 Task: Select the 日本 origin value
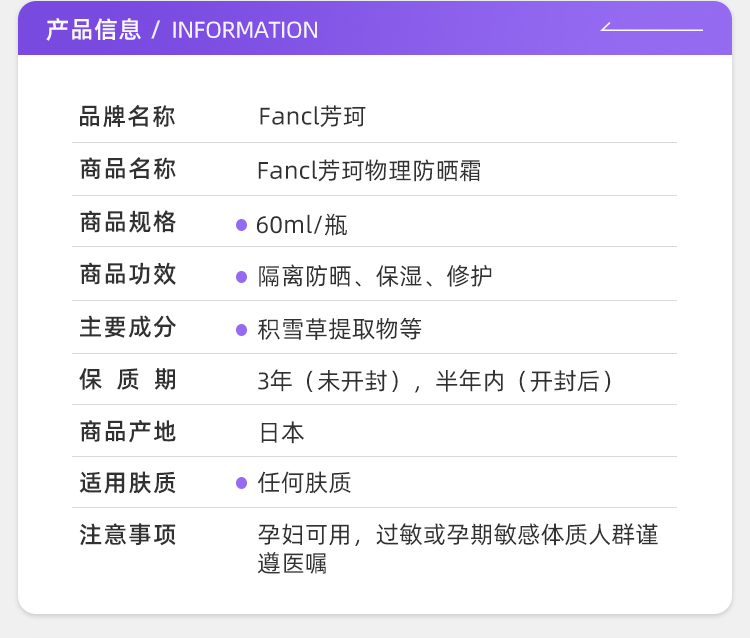click(x=281, y=433)
